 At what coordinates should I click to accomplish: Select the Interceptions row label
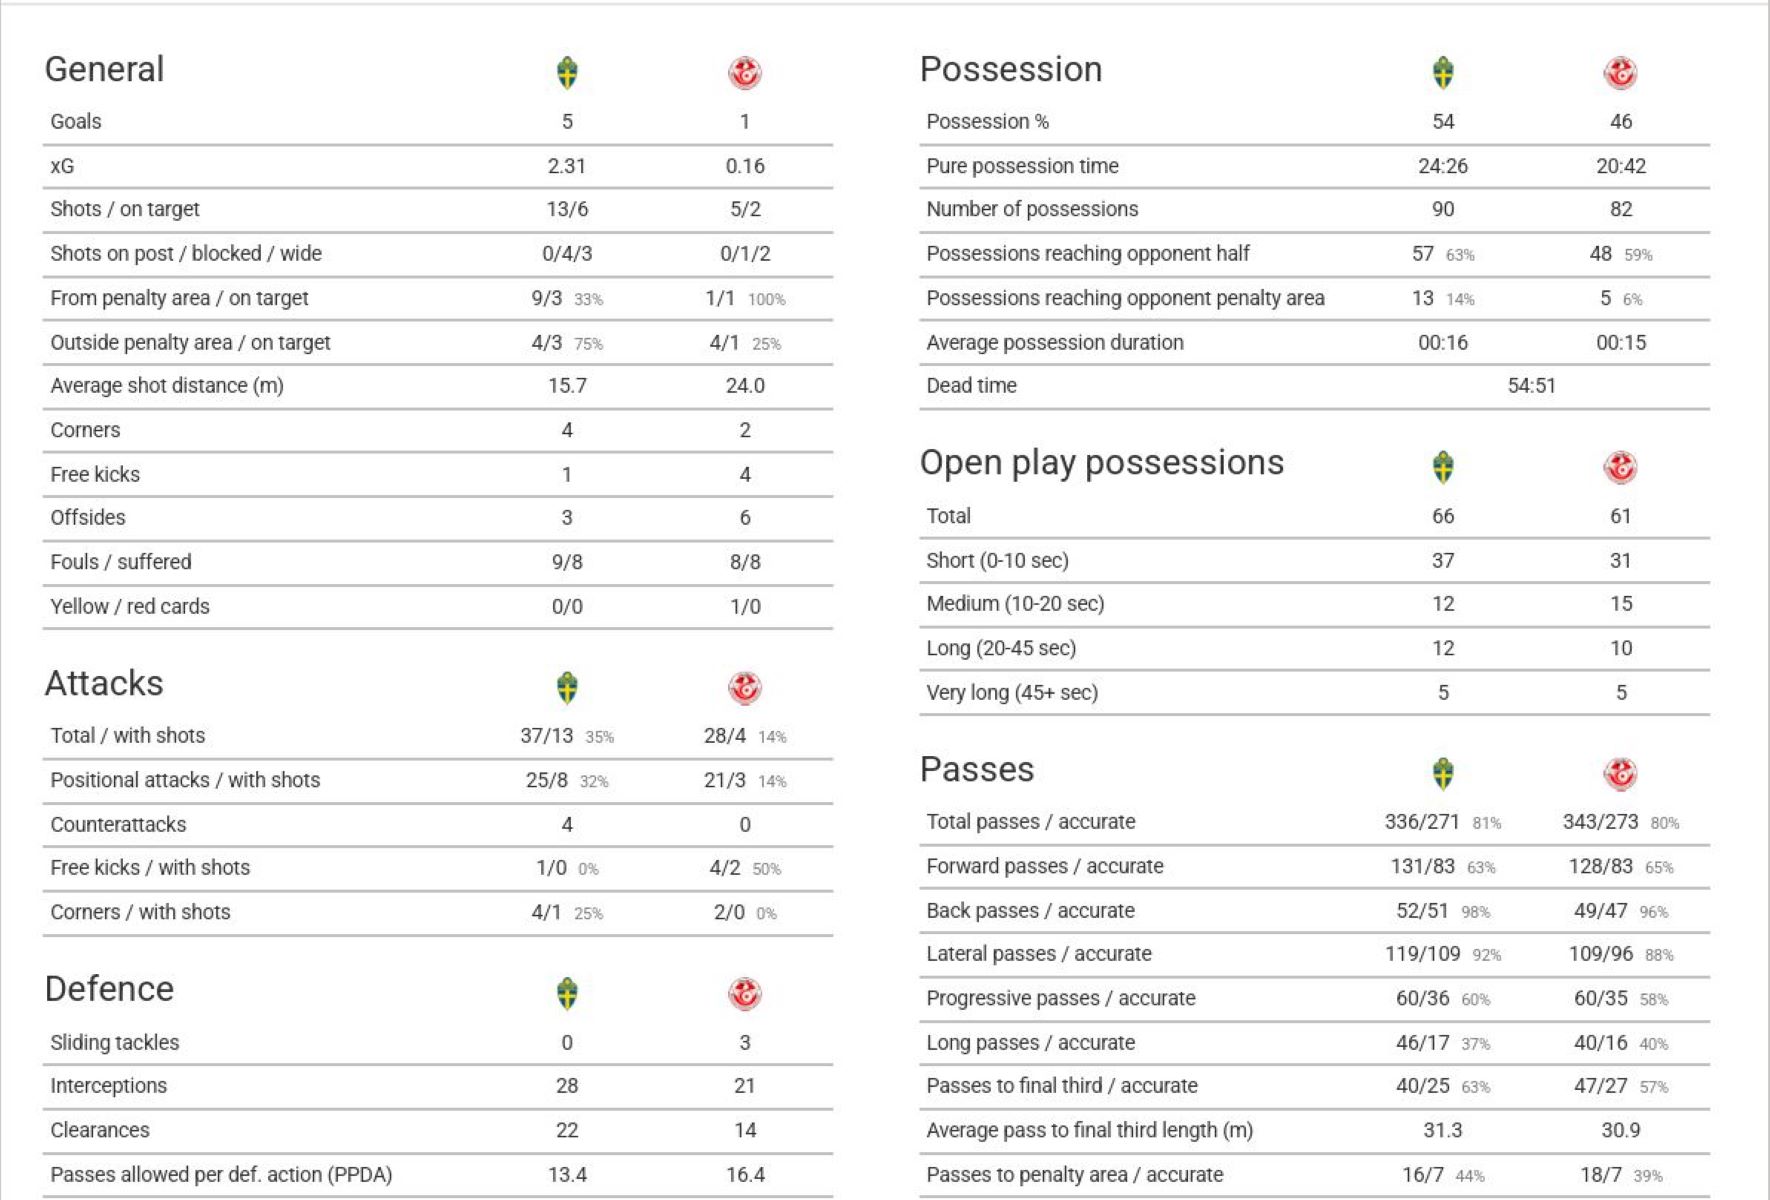(108, 1086)
